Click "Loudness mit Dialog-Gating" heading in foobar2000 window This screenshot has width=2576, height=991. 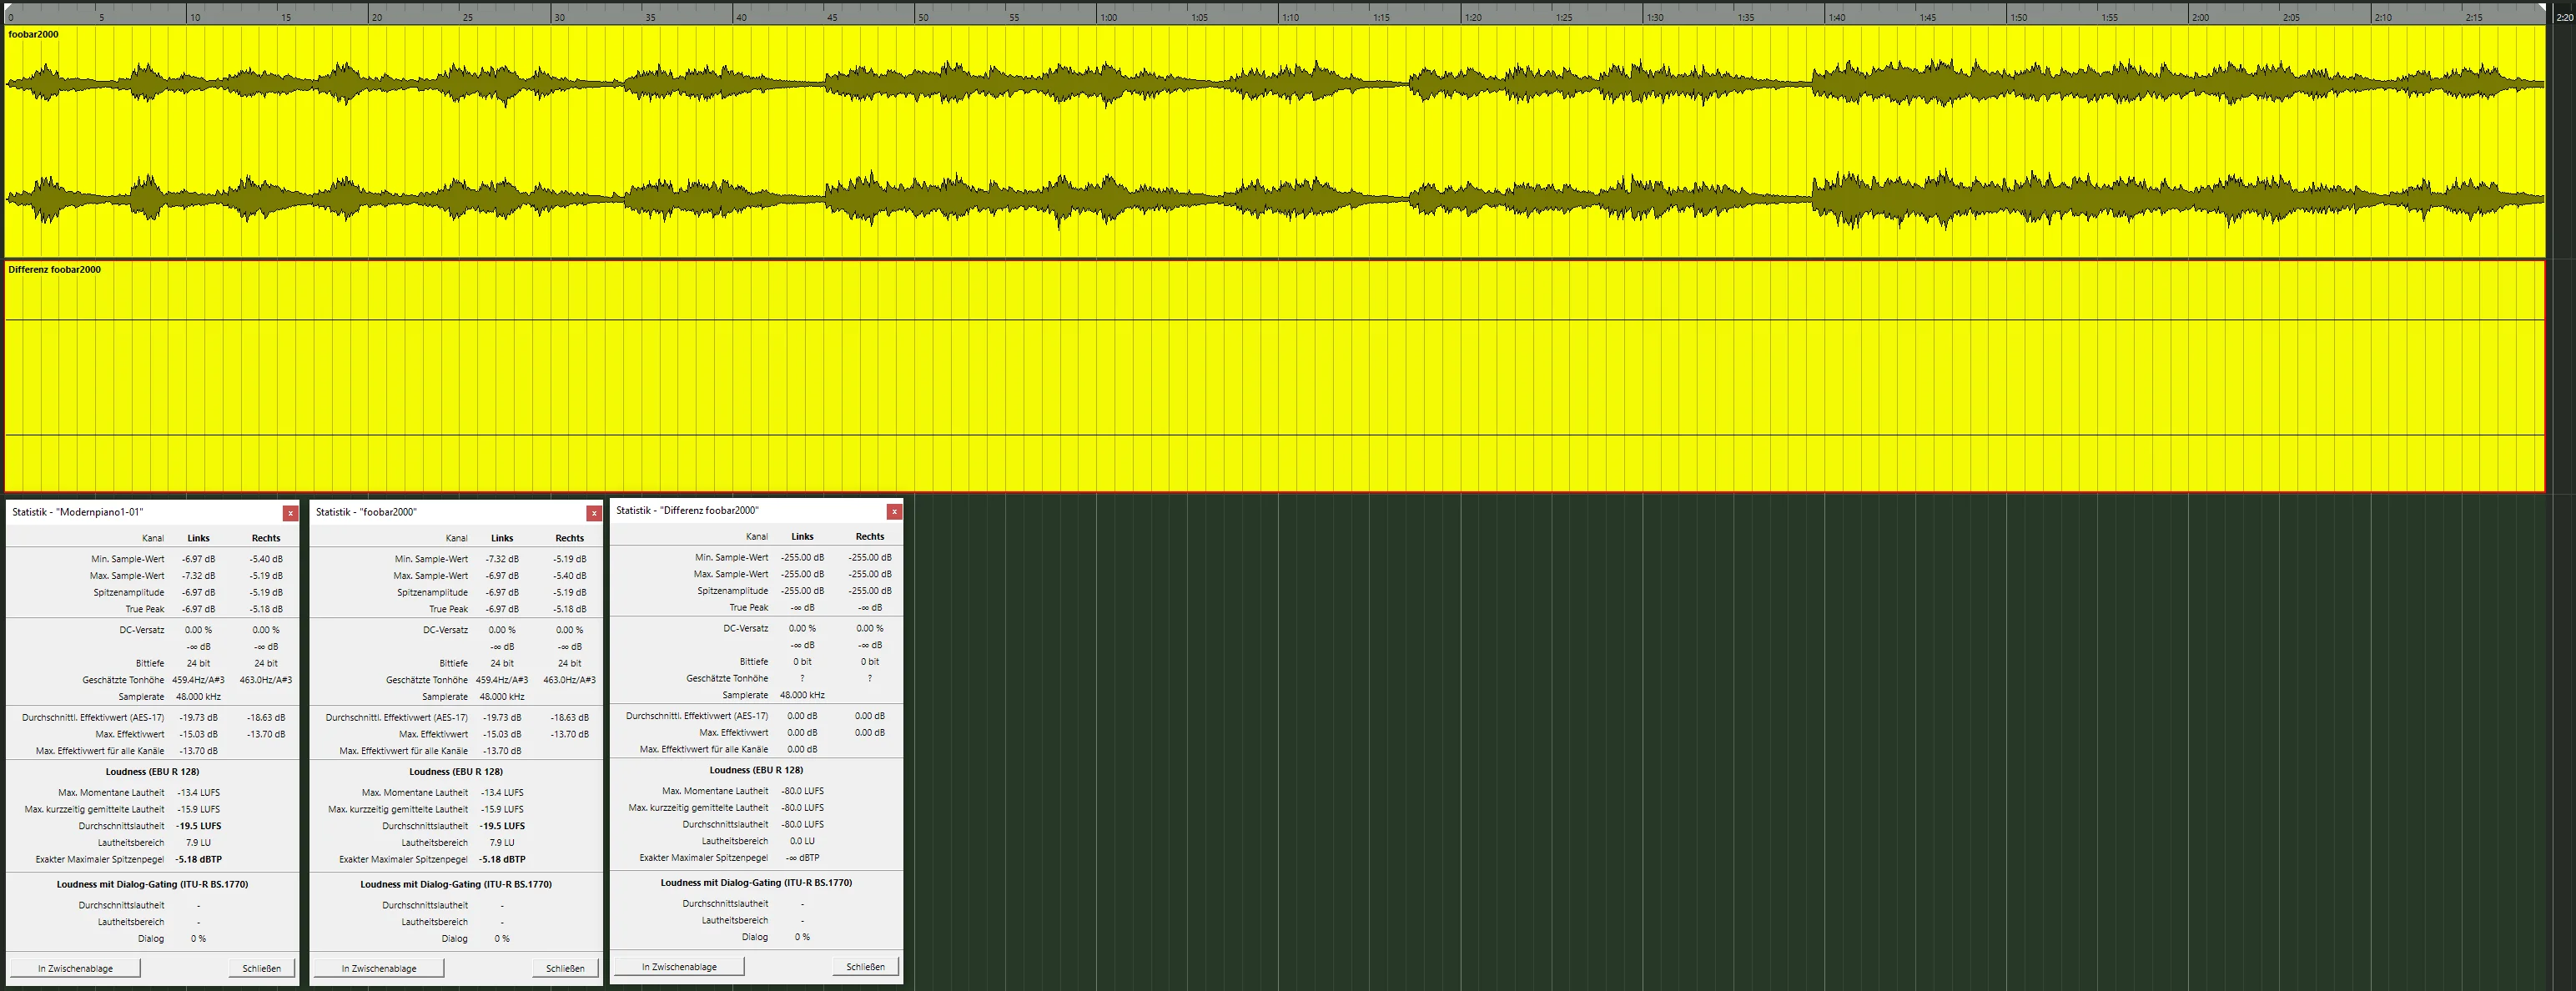coord(456,884)
